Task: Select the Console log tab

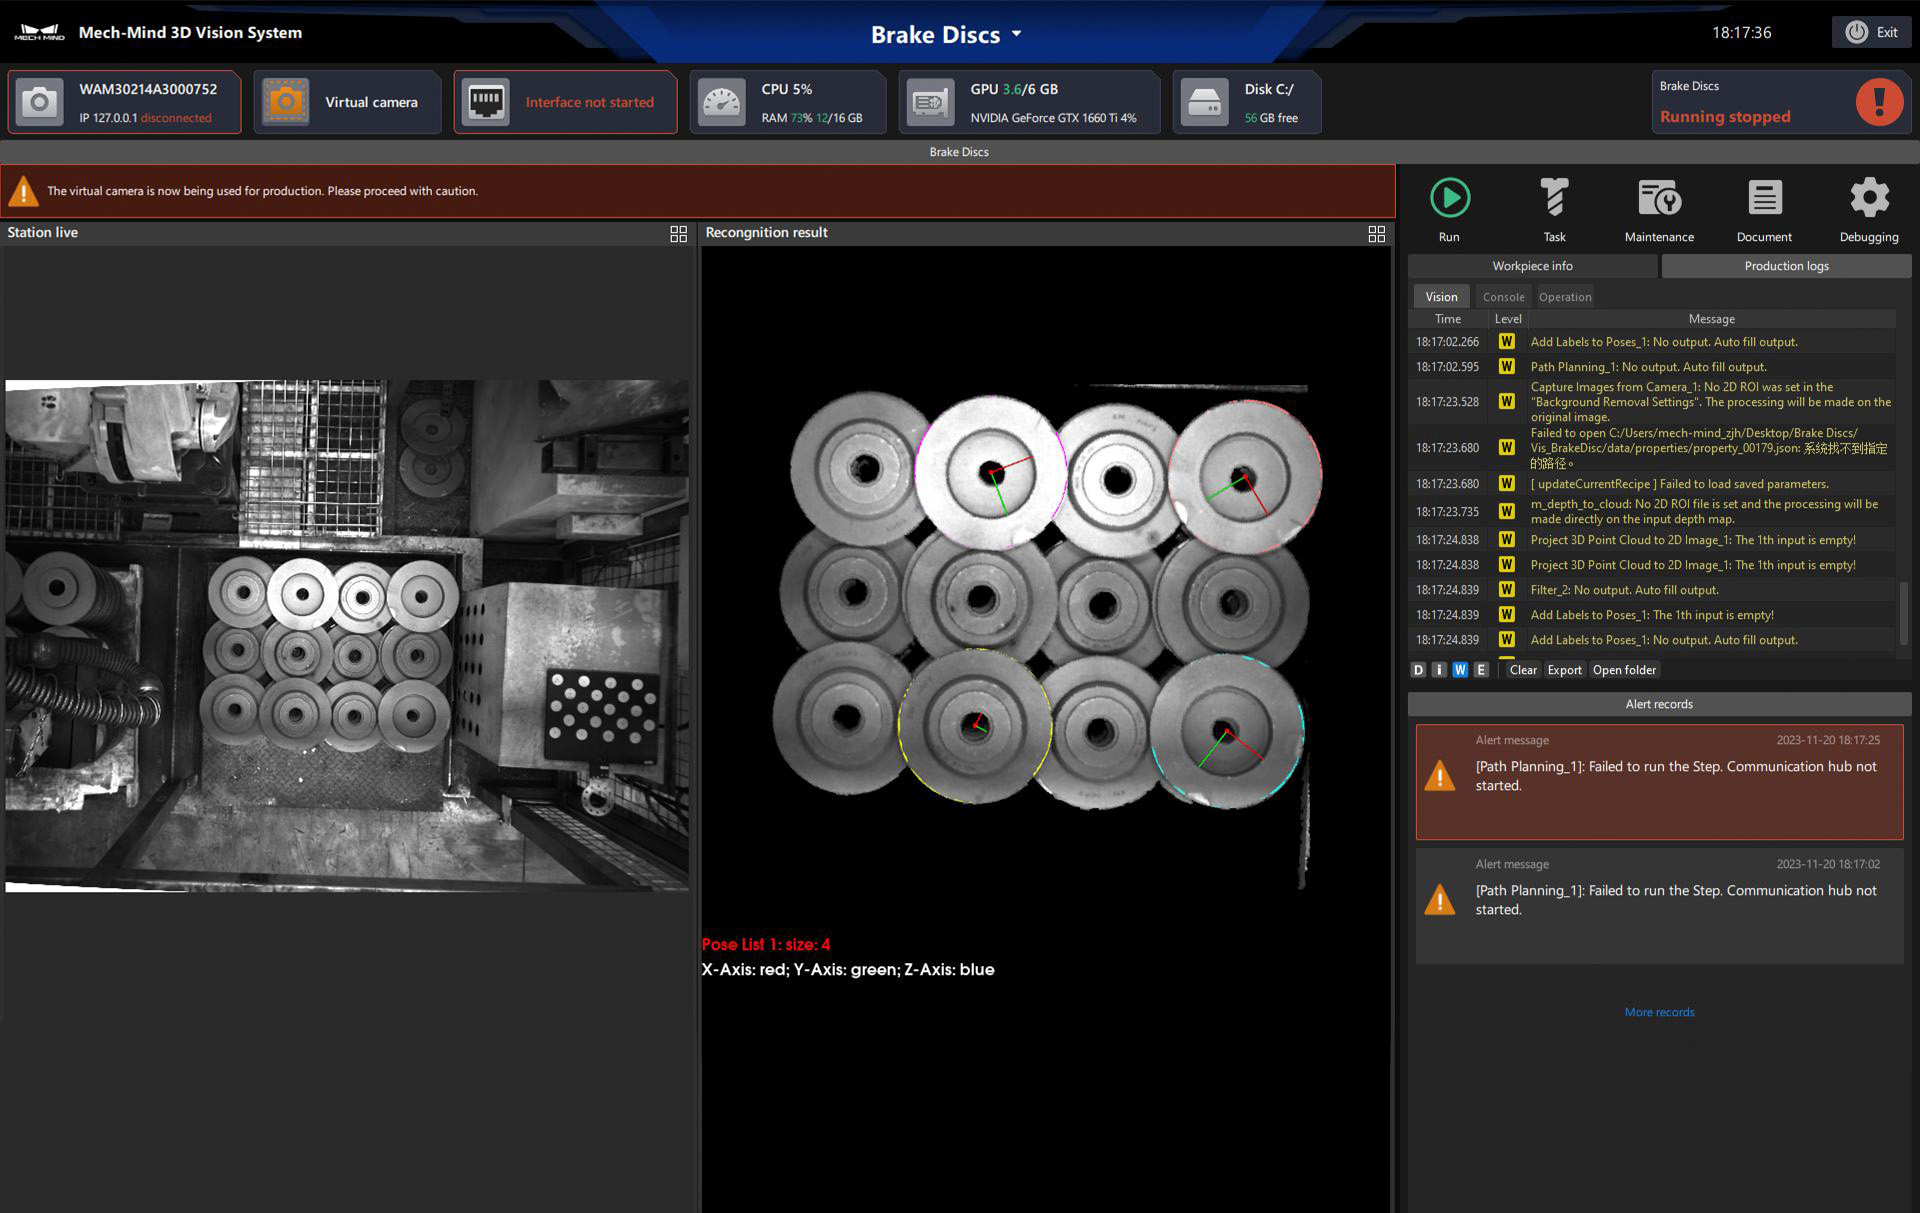Action: pos(1503,297)
